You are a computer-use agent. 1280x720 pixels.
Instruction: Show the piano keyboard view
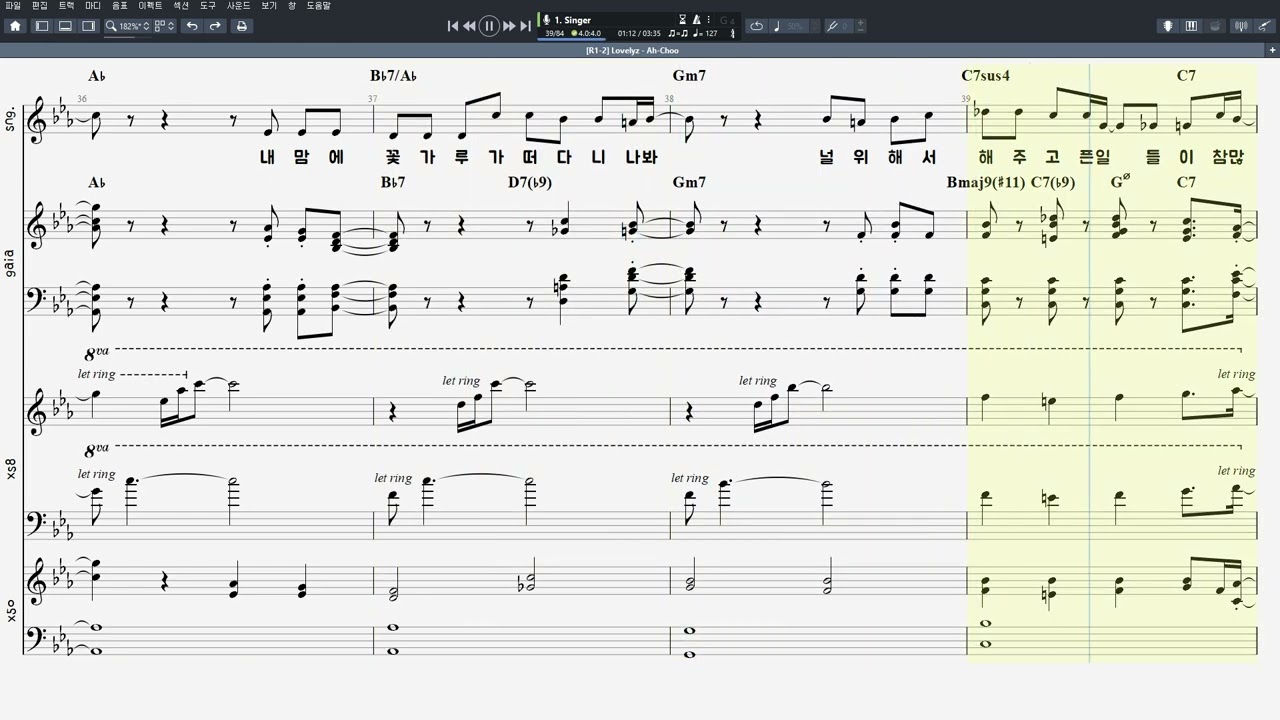click(x=1191, y=26)
